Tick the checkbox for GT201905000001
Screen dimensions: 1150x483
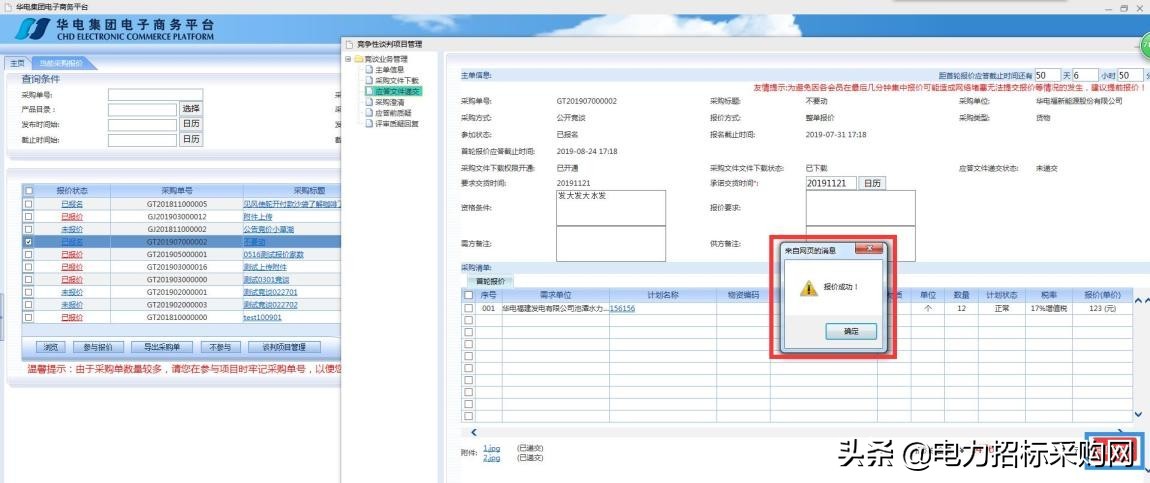[x=29, y=254]
